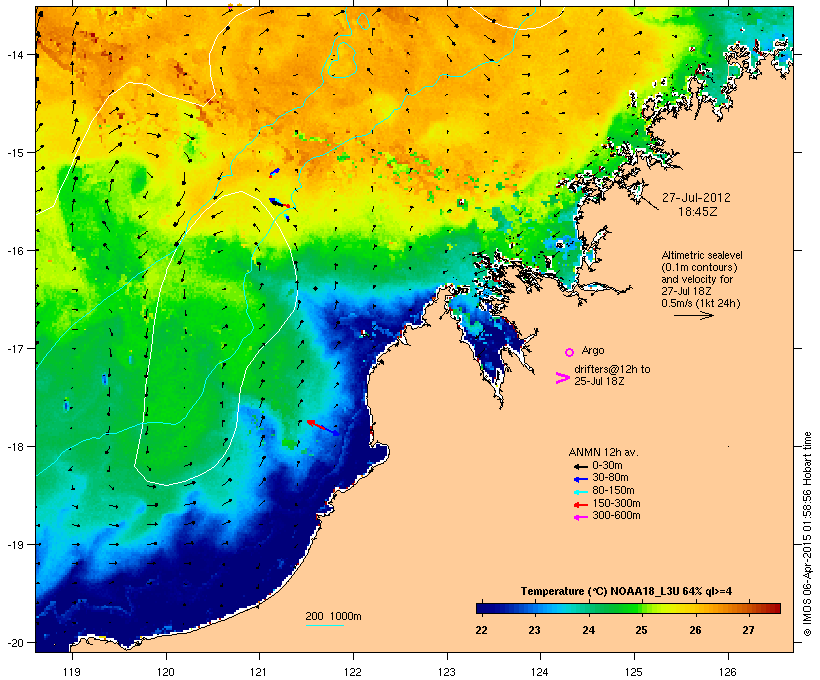The height and width of the screenshot is (680, 820).
Task: Click longitude axis label 125
Action: click(x=634, y=672)
